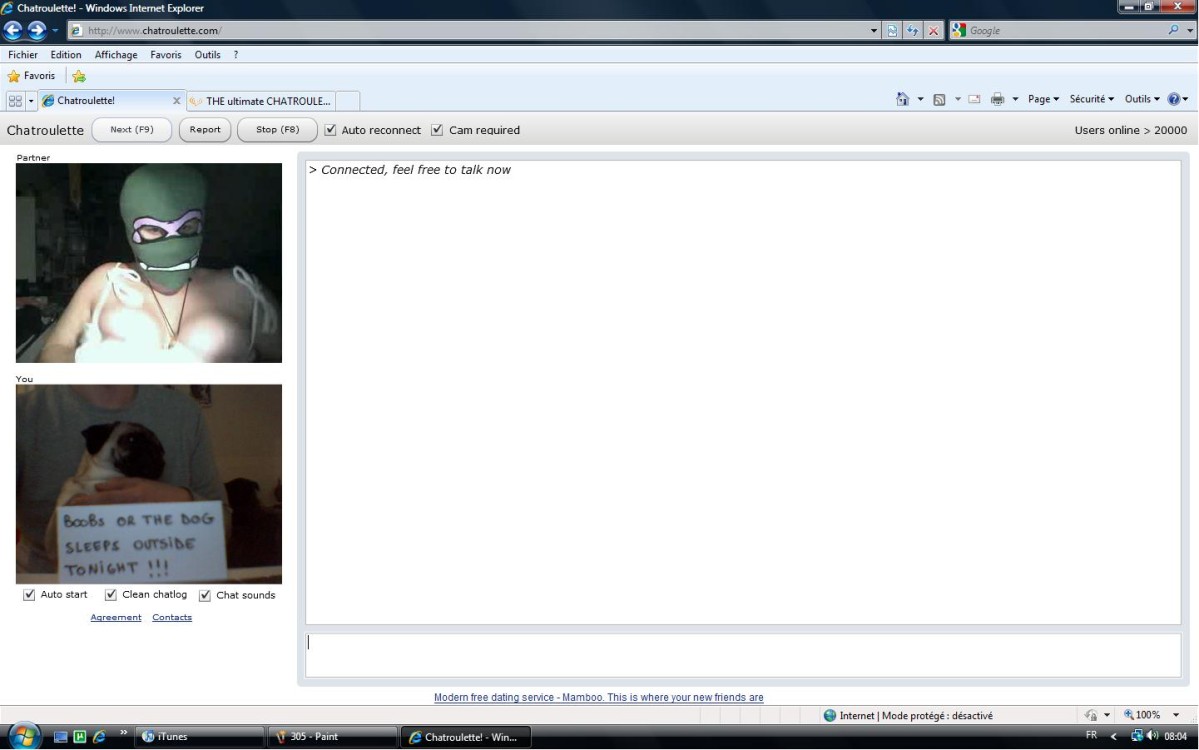Screen dimensions: 1199x750
Task: Click the Read Mail envelope icon
Action: click(x=974, y=99)
